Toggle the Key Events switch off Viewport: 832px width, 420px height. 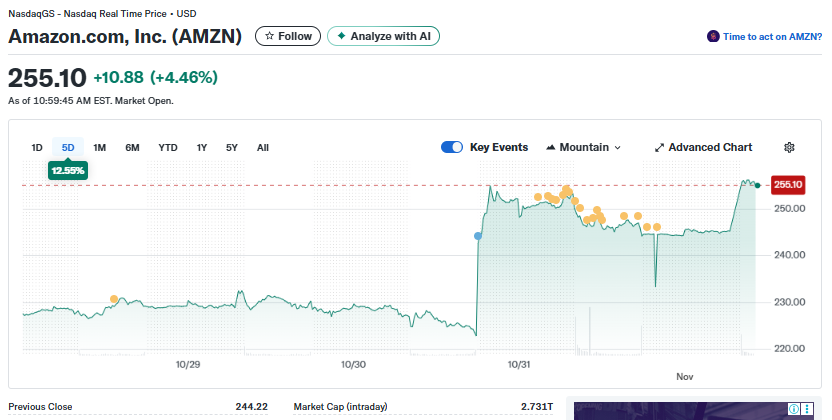(451, 147)
